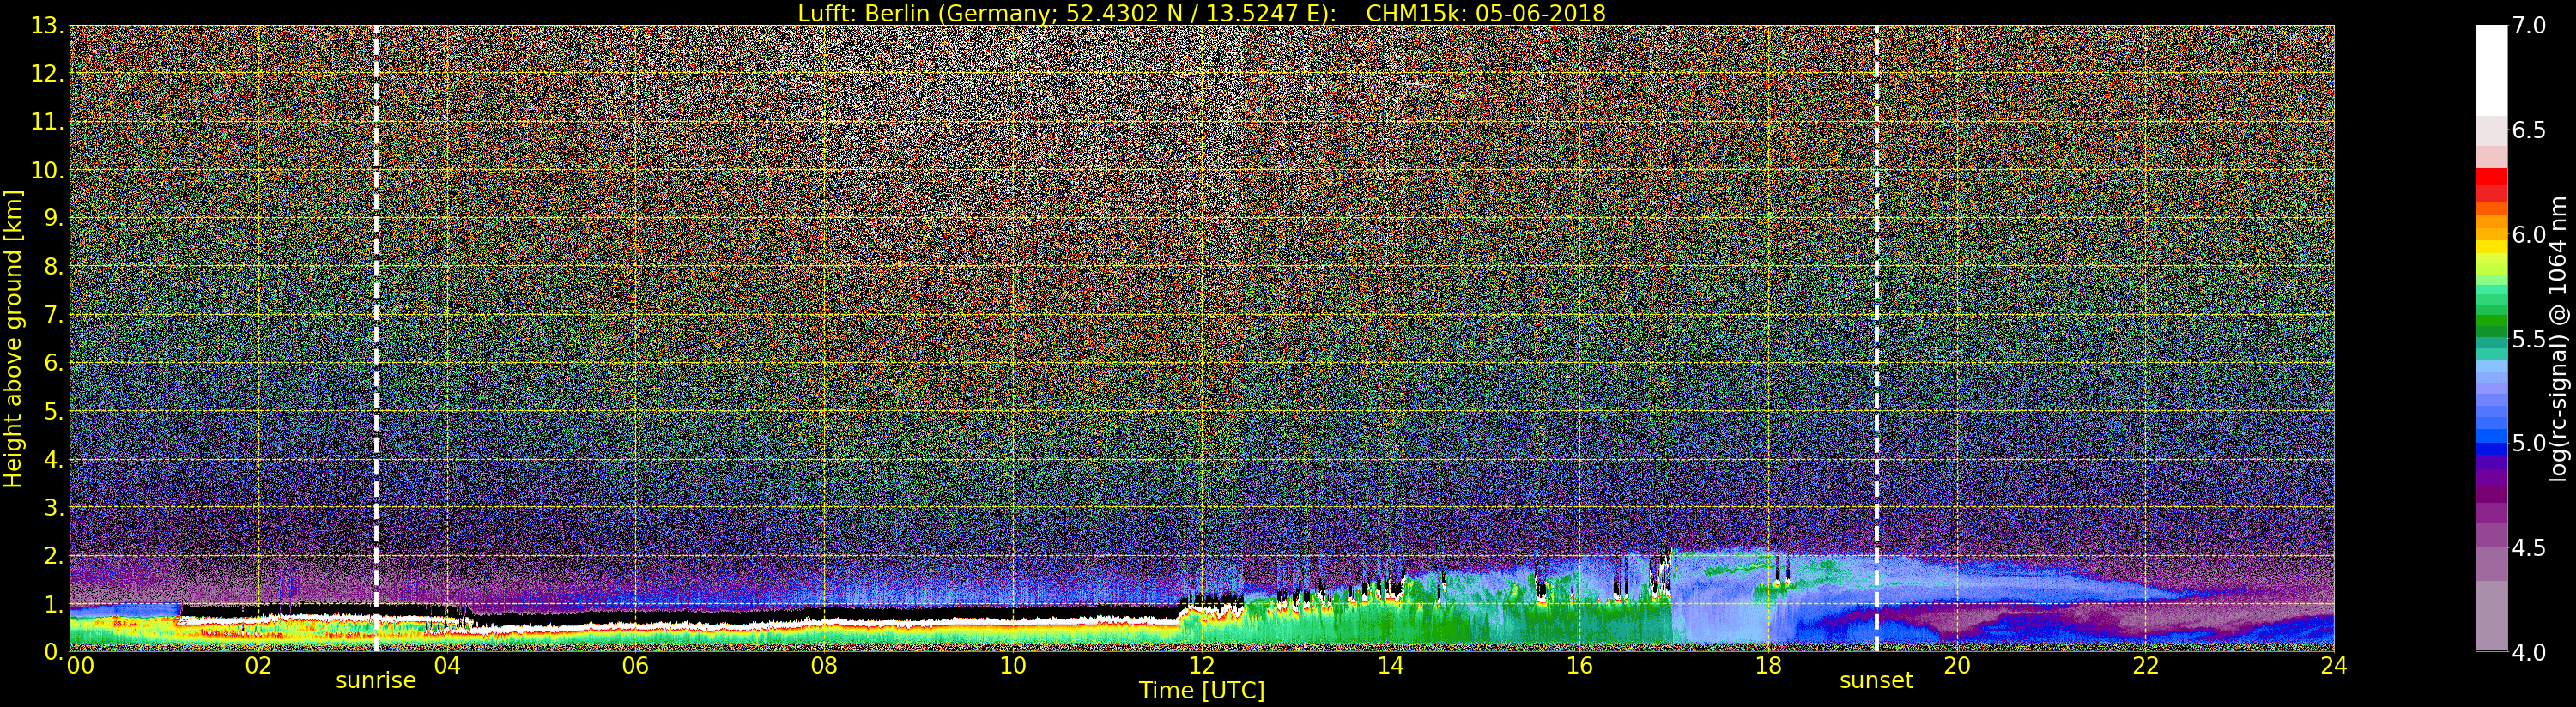
Task: Click the colorbar tick label '4.0'
Action: coord(2529,652)
